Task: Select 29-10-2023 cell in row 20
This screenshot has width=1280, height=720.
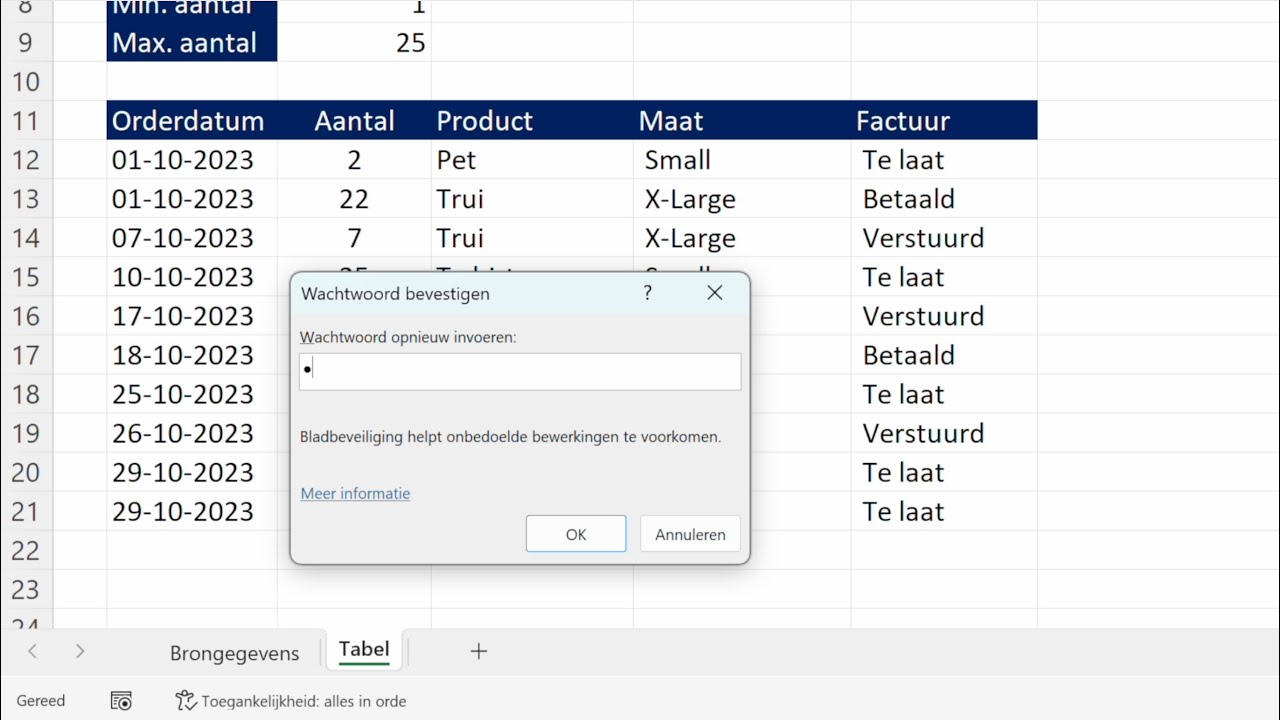Action: click(x=192, y=472)
